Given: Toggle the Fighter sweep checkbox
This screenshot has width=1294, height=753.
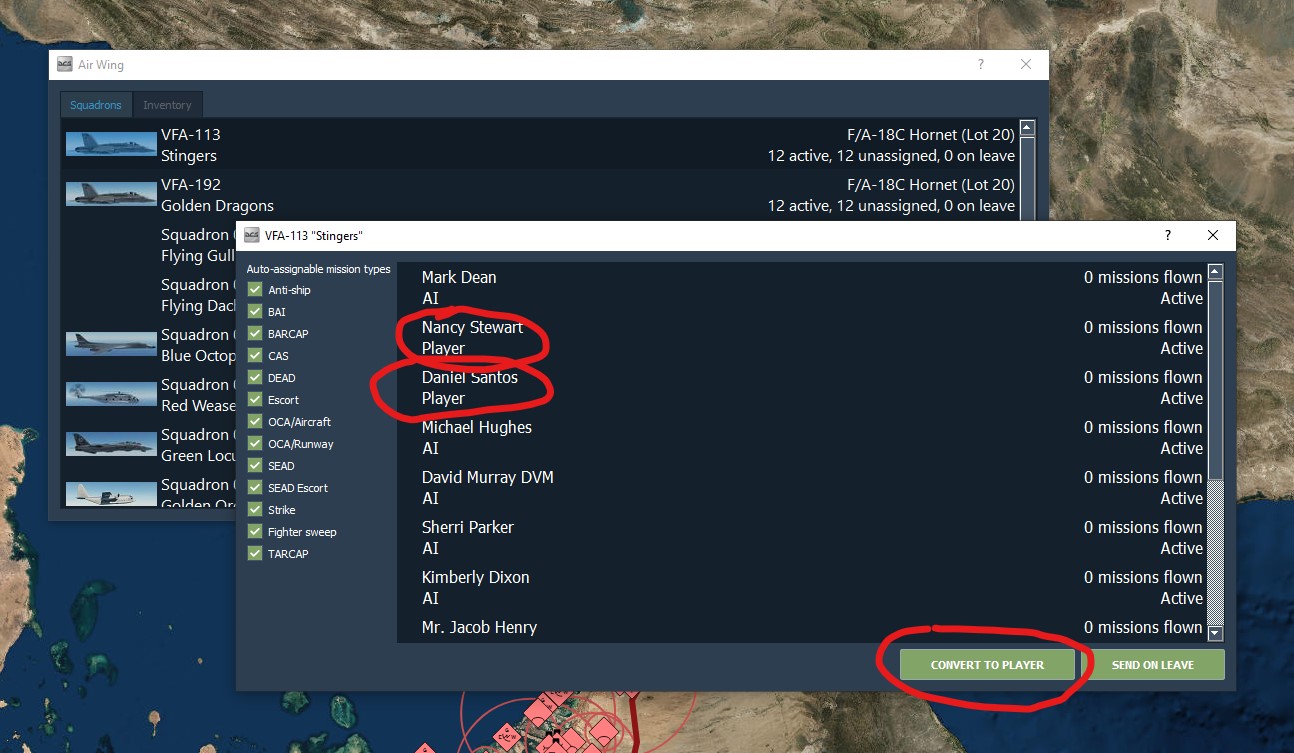Looking at the screenshot, I should [255, 532].
